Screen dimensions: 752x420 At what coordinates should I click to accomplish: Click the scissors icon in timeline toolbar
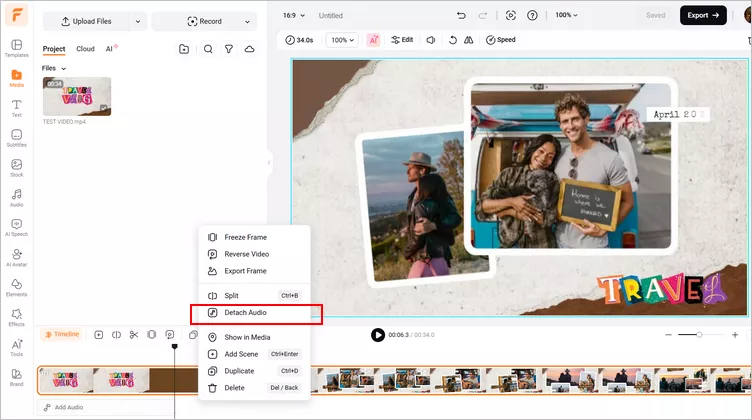[x=134, y=335]
